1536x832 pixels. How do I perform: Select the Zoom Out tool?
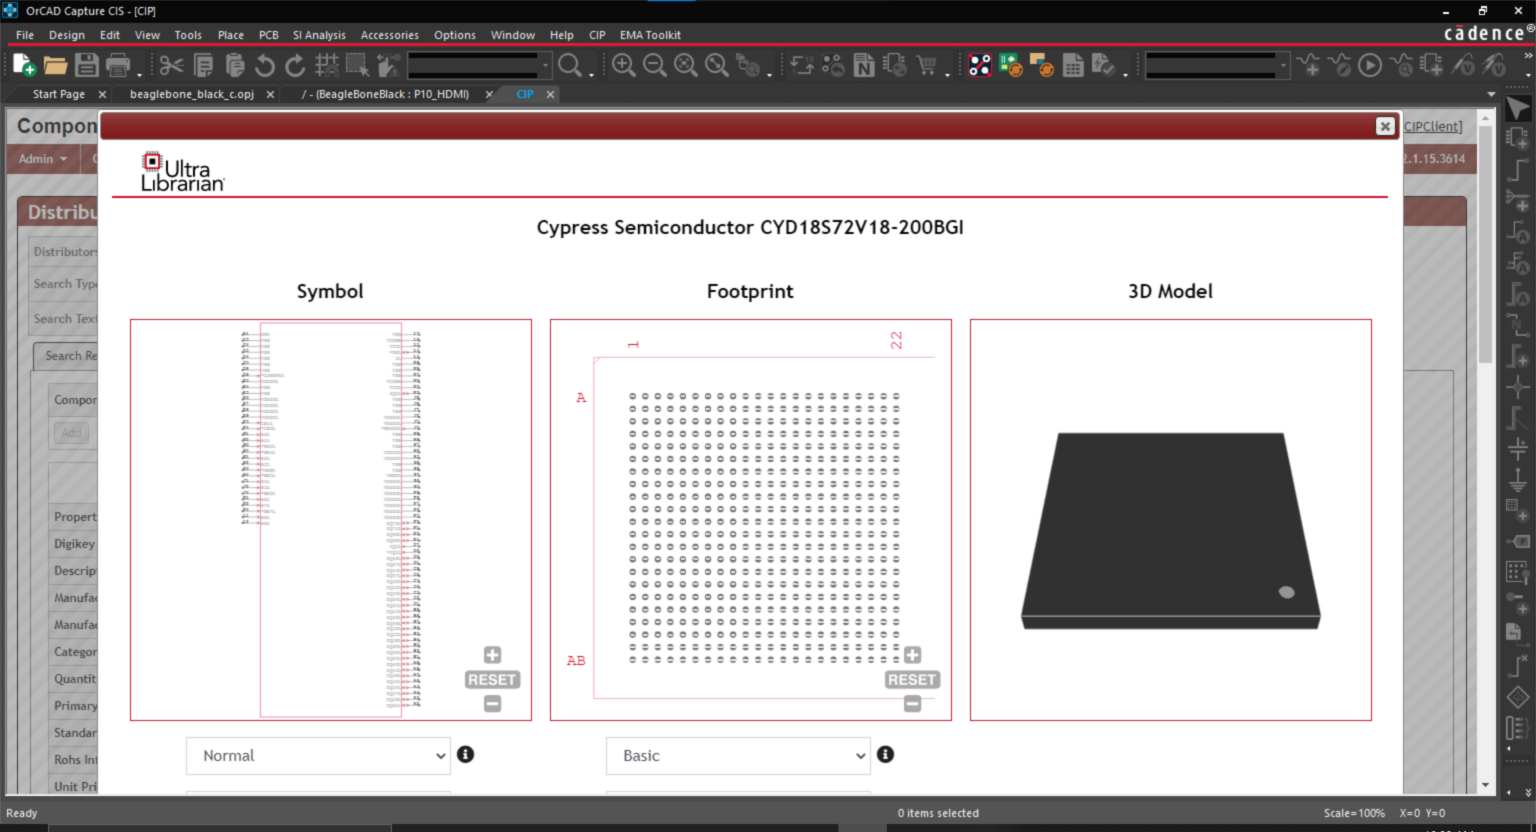click(x=653, y=63)
